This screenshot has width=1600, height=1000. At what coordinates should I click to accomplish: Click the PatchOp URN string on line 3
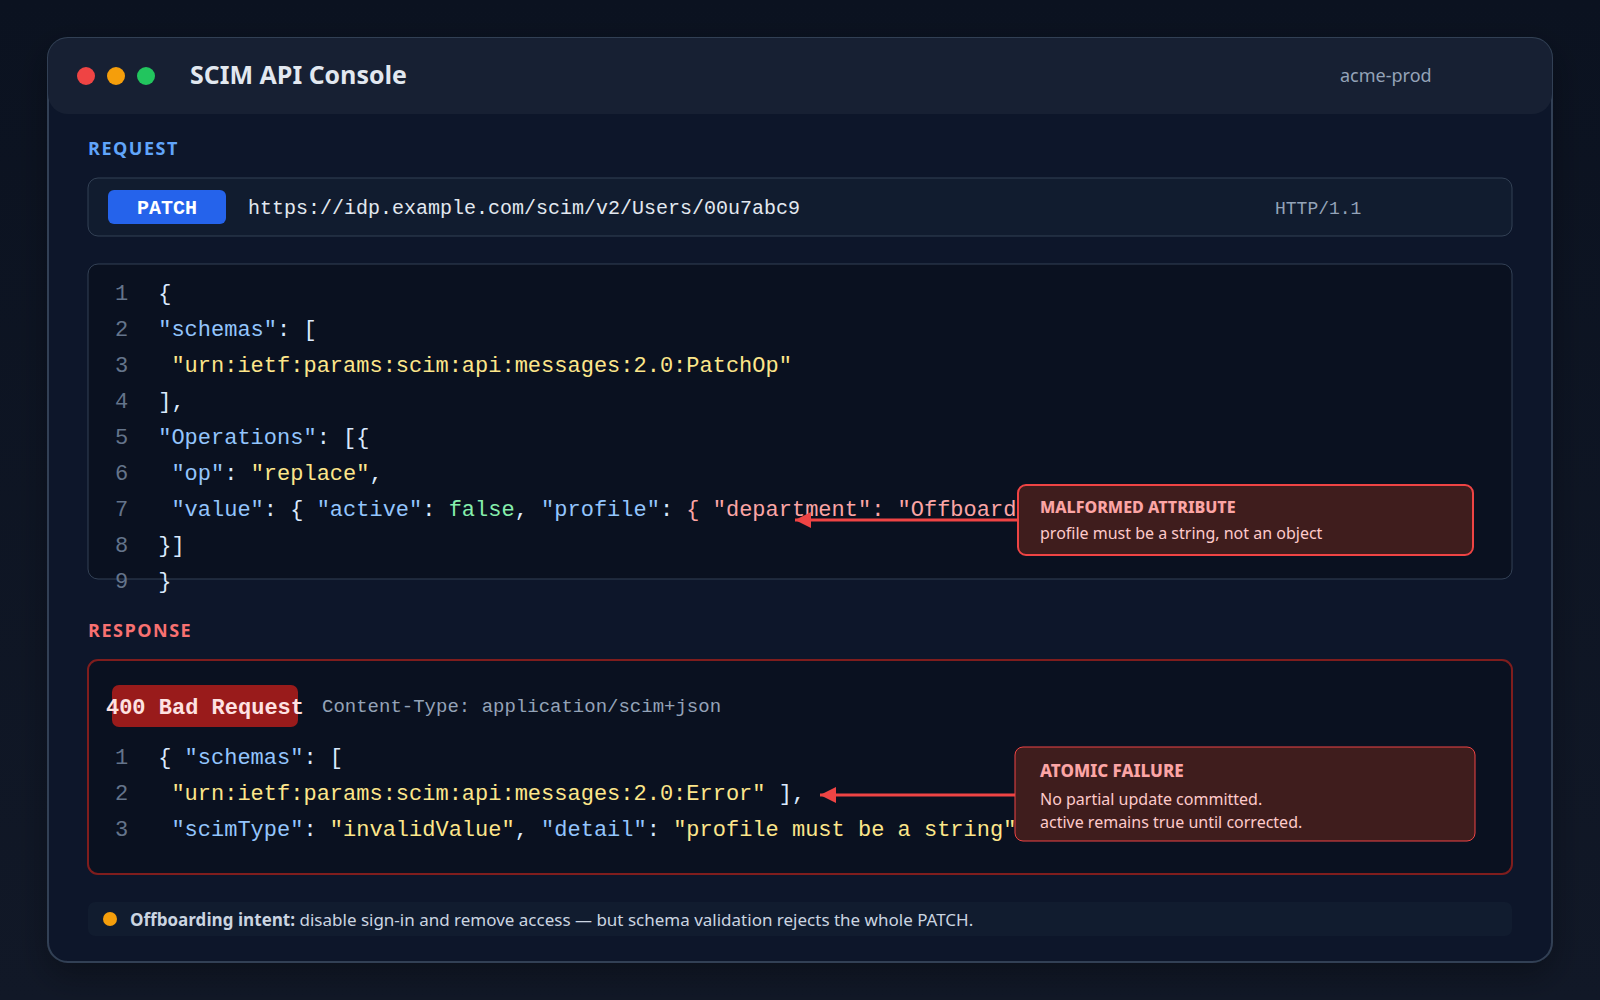pos(481,365)
